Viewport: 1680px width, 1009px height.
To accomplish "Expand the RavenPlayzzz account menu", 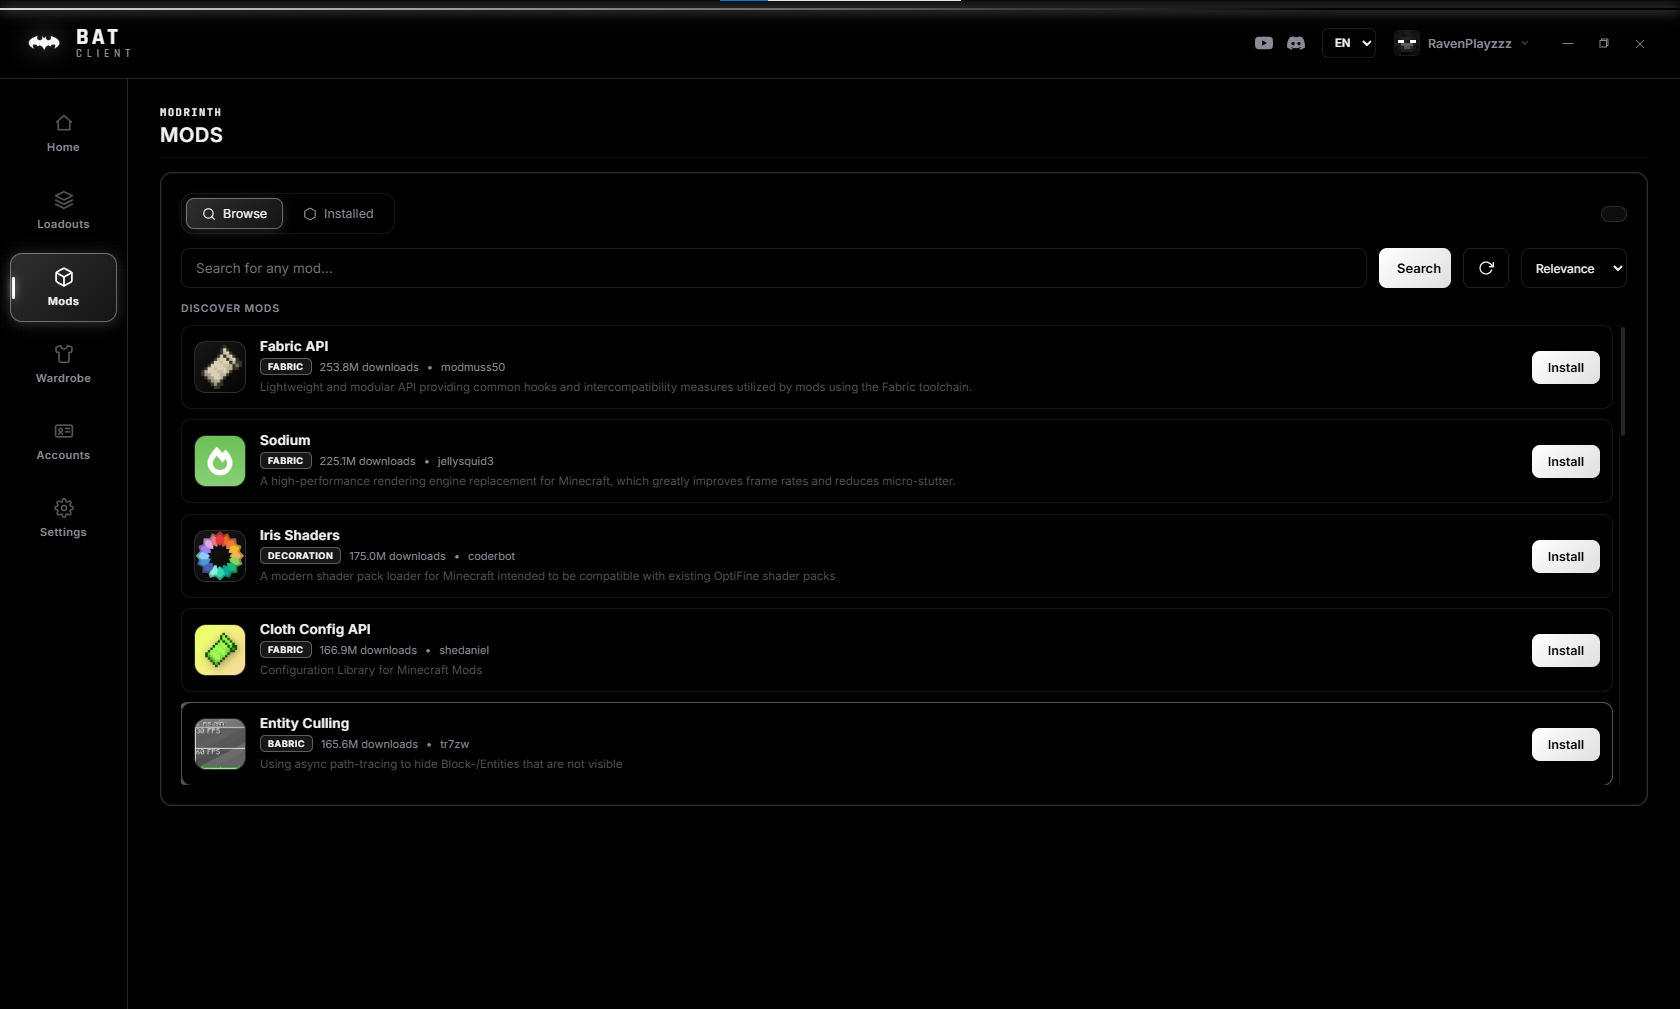I will click(1462, 43).
